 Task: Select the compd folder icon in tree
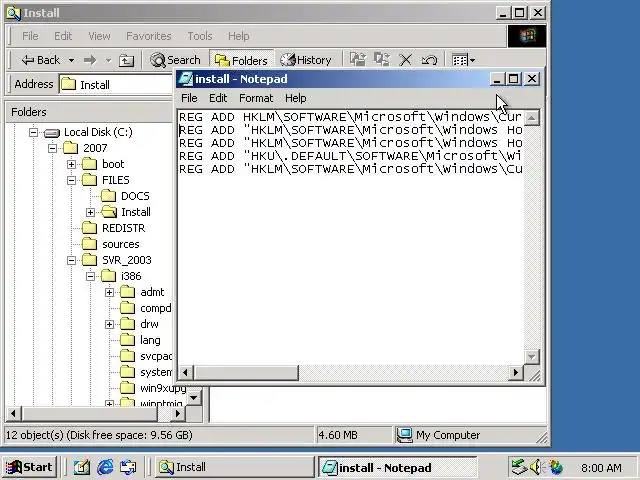127,308
